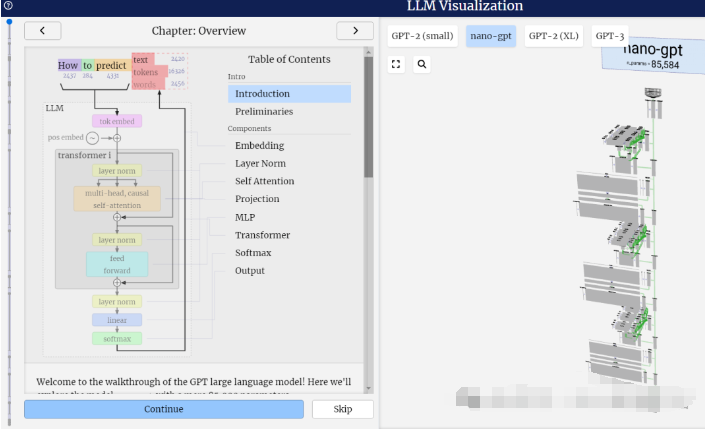Go to previous chapter with left arrow
Screen dimensions: 705x430
42,31
